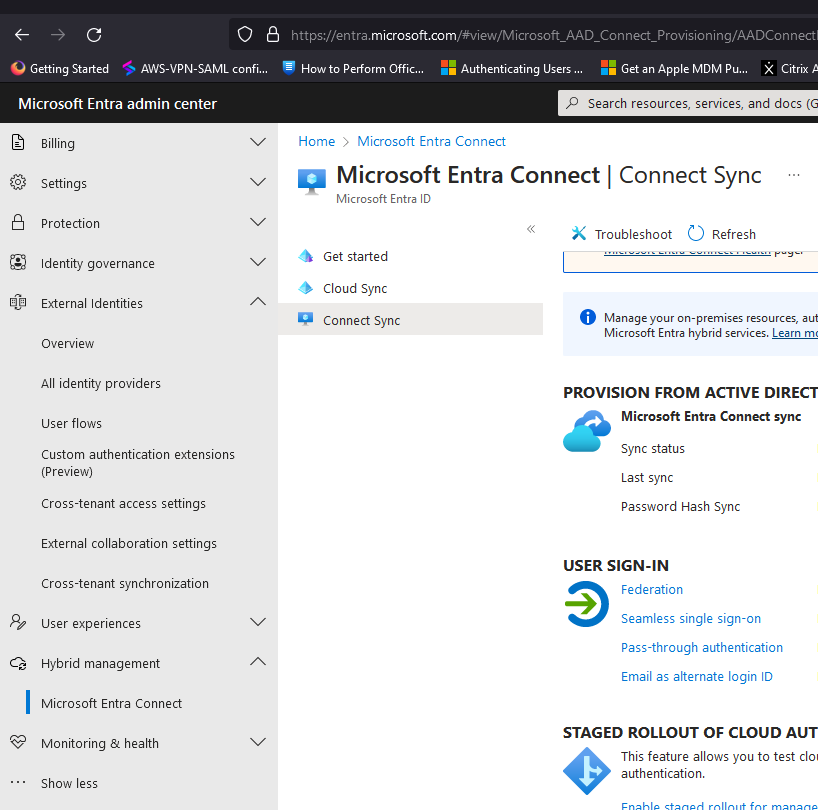Expand the Monitoring & health section
The height and width of the screenshot is (810, 818).
(x=257, y=743)
